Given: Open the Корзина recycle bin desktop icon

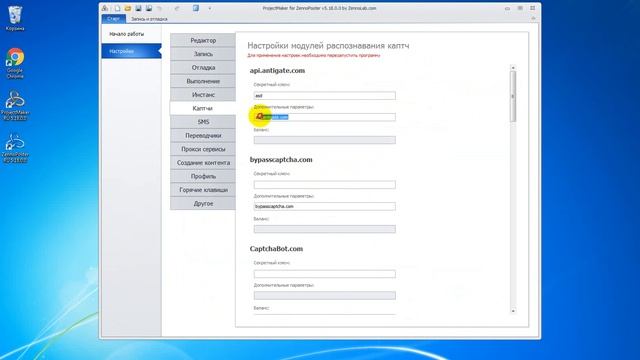Looking at the screenshot, I should coord(15,18).
